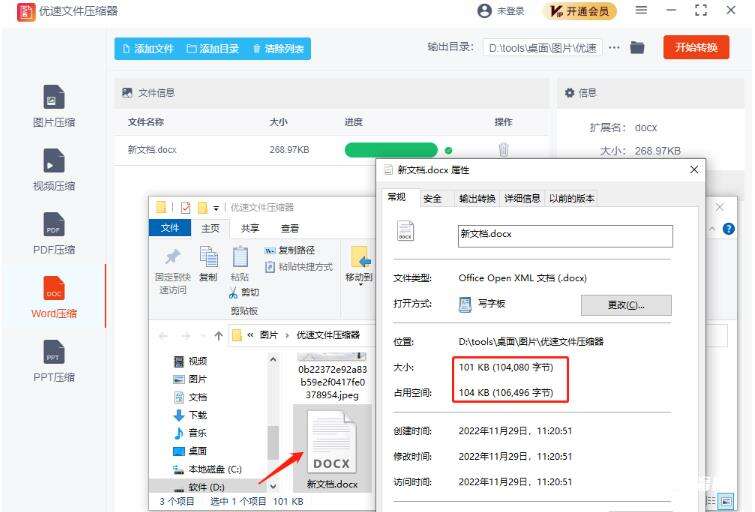The image size is (755, 512).
Task: Click the 添加文件 add file button
Action: pyautogui.click(x=148, y=49)
